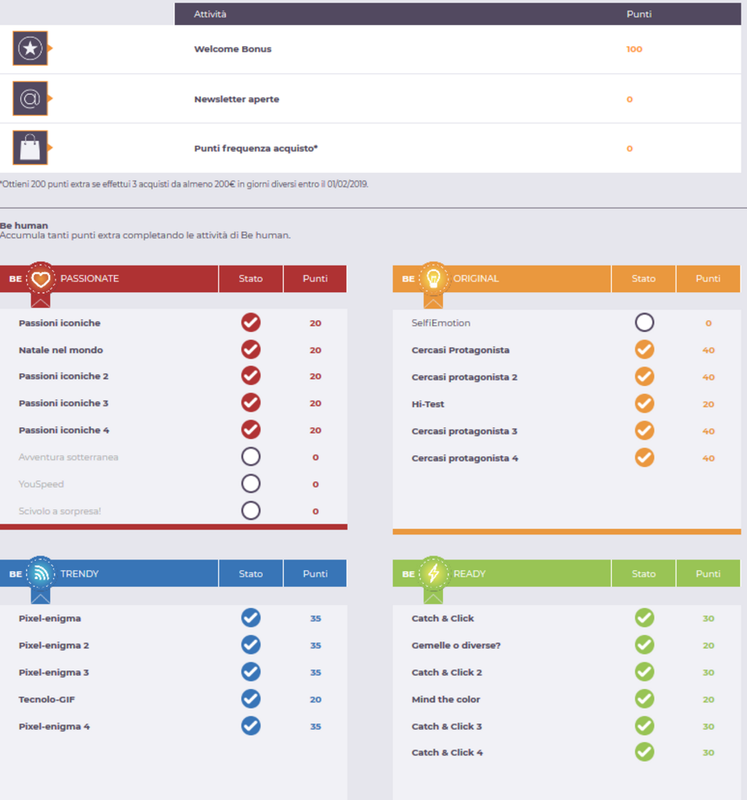The height and width of the screenshot is (800, 747).
Task: Click the Be Passionate heart badge
Action: coord(41,279)
